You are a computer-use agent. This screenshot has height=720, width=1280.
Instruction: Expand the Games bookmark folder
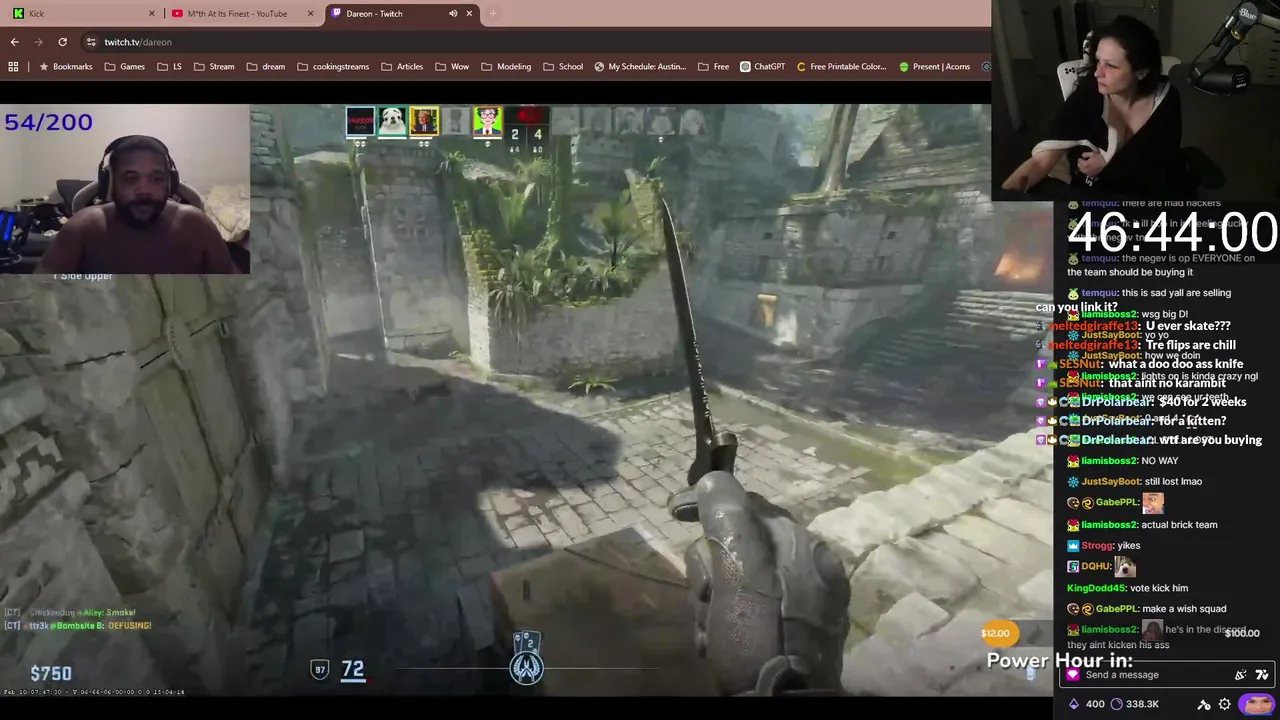(125, 67)
